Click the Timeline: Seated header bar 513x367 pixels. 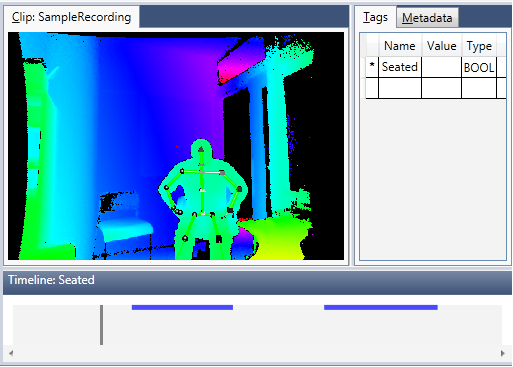point(257,280)
